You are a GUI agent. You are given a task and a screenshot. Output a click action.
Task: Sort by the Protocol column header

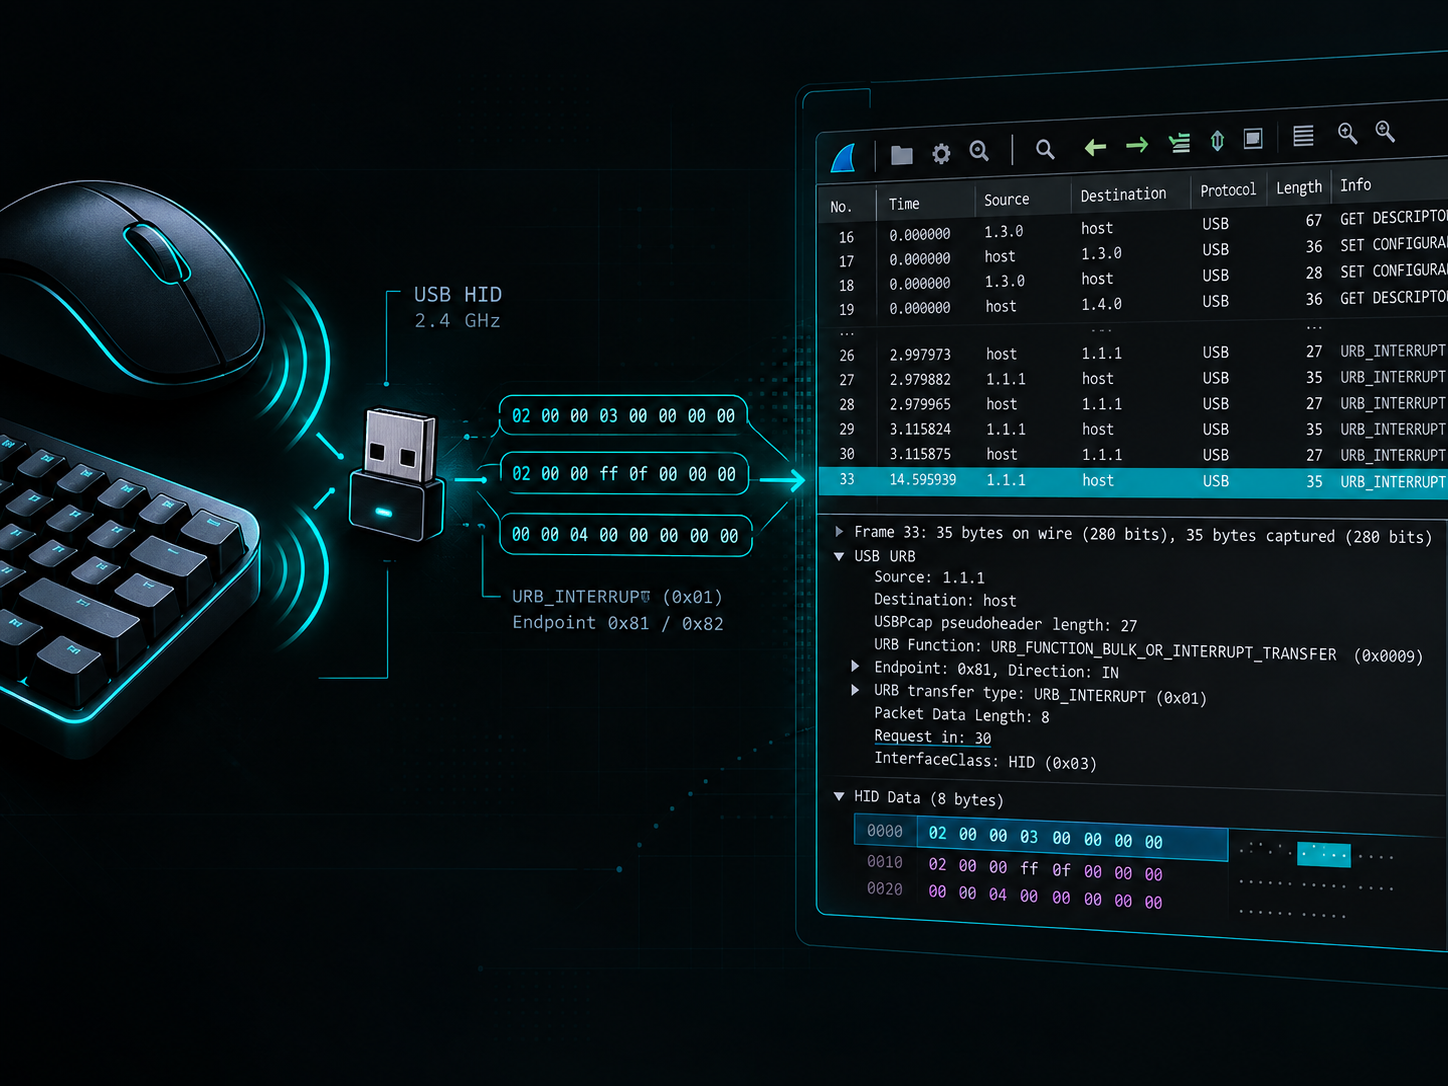[1228, 190]
